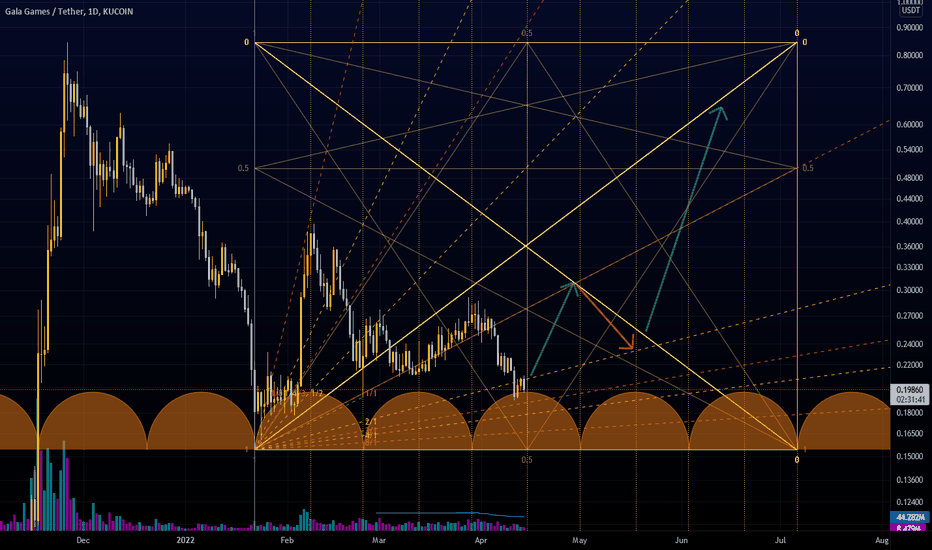
Task: Click the 1/1 Gann fan label
Action: click(x=371, y=394)
